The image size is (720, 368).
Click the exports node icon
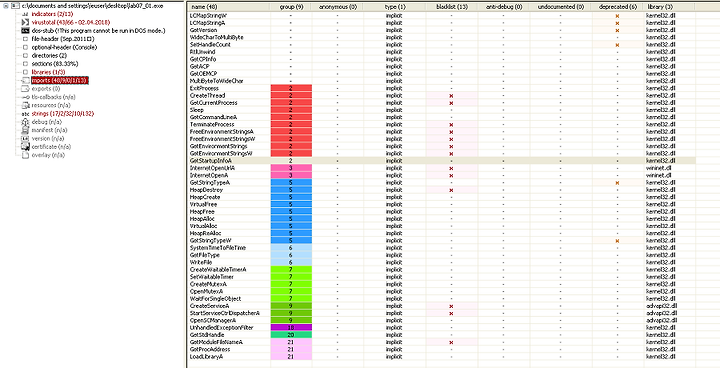click(26, 89)
